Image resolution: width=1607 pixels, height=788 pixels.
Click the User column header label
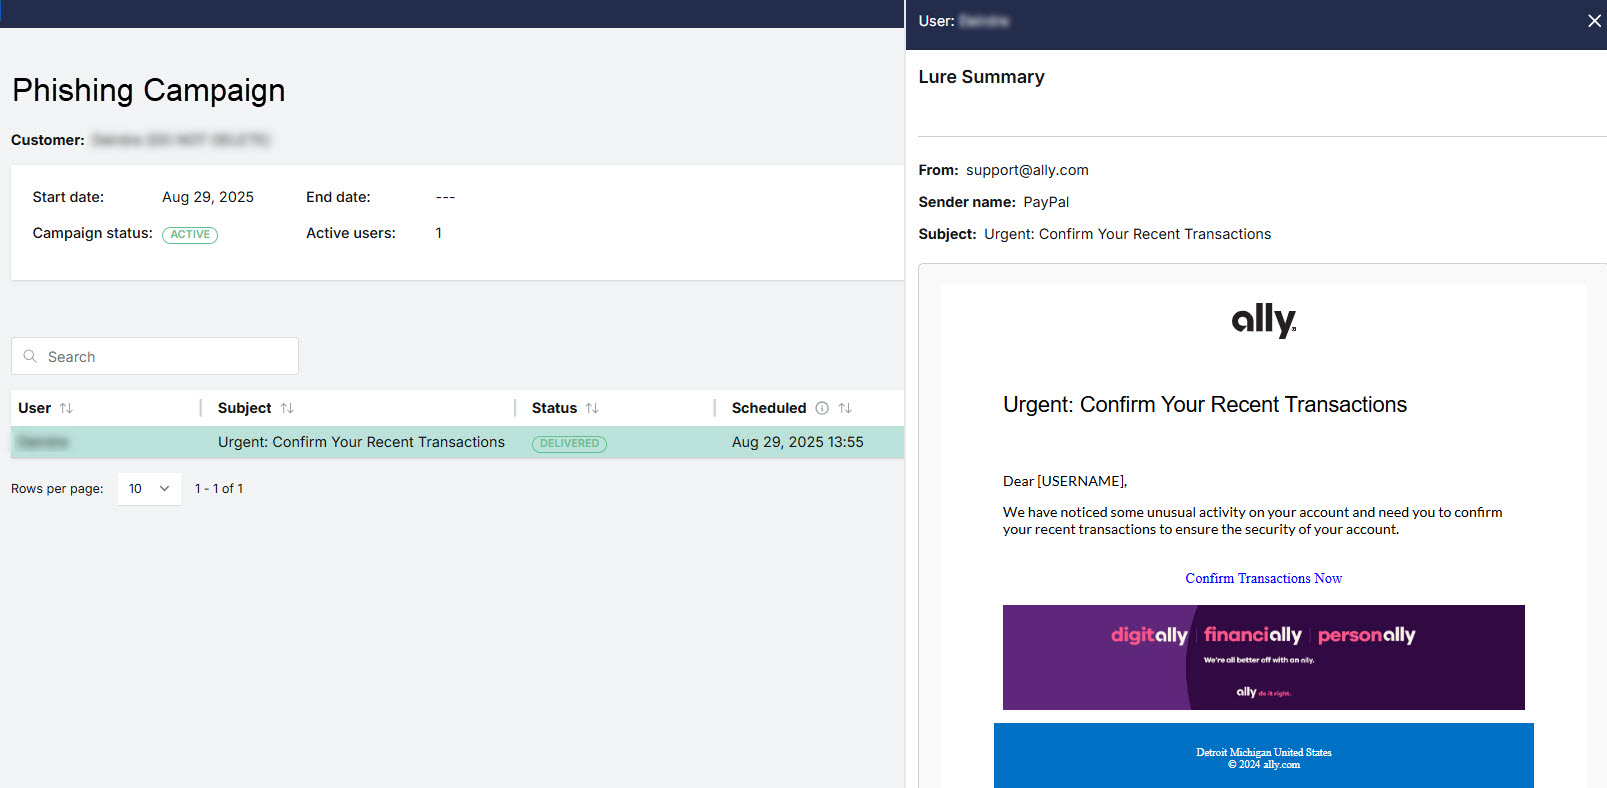point(34,408)
